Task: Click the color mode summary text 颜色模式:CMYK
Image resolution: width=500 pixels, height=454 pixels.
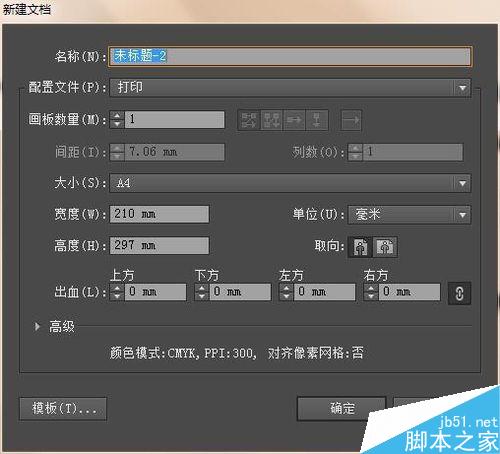Action: click(x=153, y=353)
